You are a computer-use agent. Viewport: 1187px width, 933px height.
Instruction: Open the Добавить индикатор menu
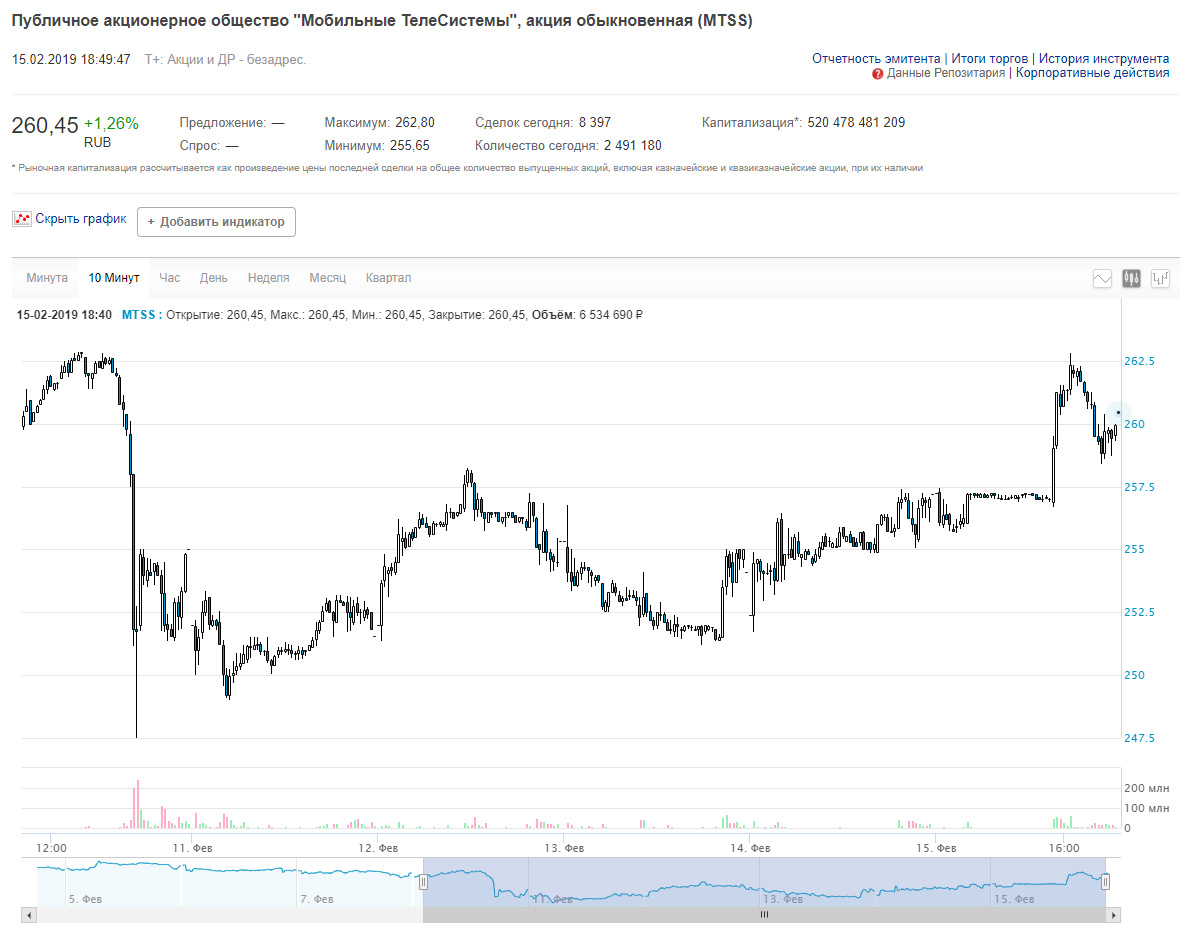[216, 222]
